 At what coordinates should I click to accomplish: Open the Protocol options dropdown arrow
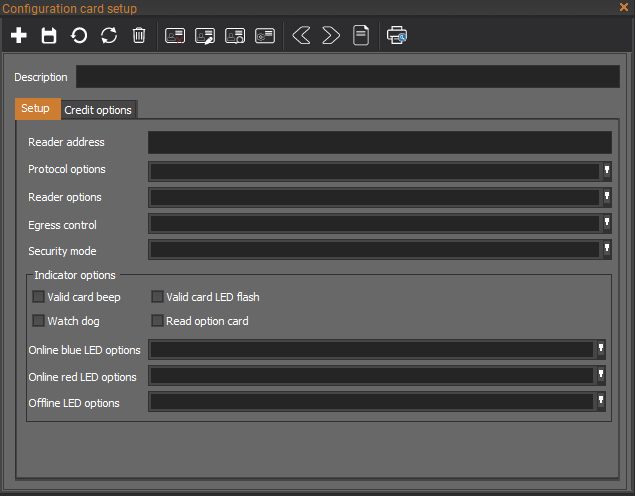607,171
